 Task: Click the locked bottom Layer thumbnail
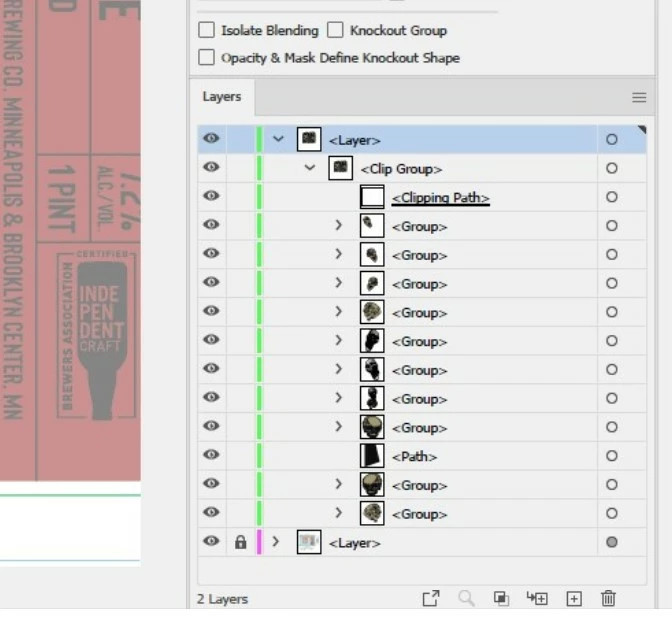click(309, 542)
